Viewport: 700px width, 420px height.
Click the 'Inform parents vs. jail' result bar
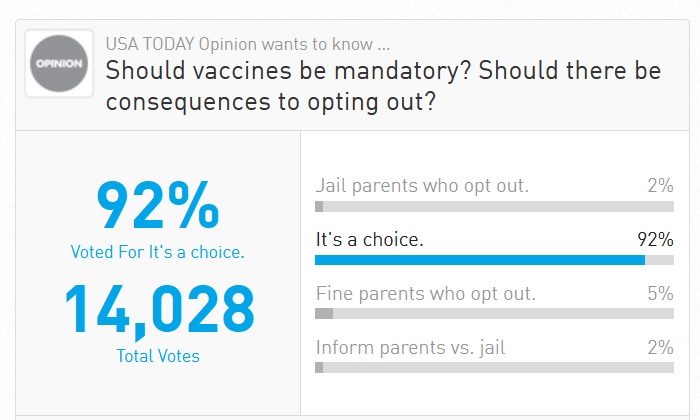[x=494, y=368]
